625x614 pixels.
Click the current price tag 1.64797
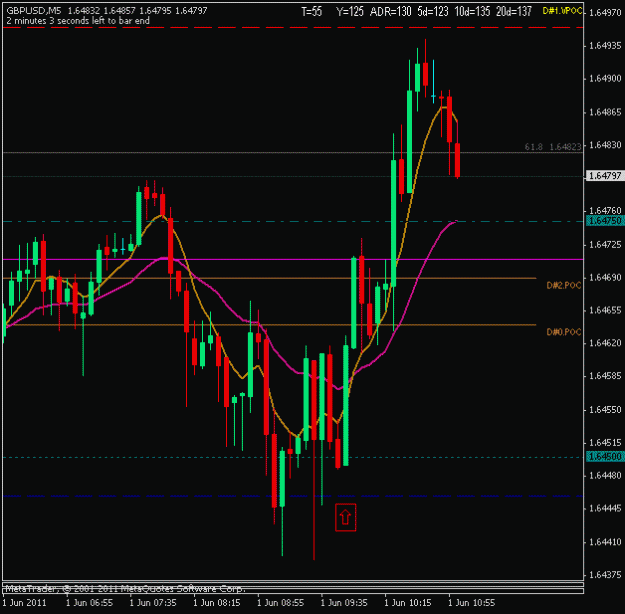pyautogui.click(x=605, y=175)
